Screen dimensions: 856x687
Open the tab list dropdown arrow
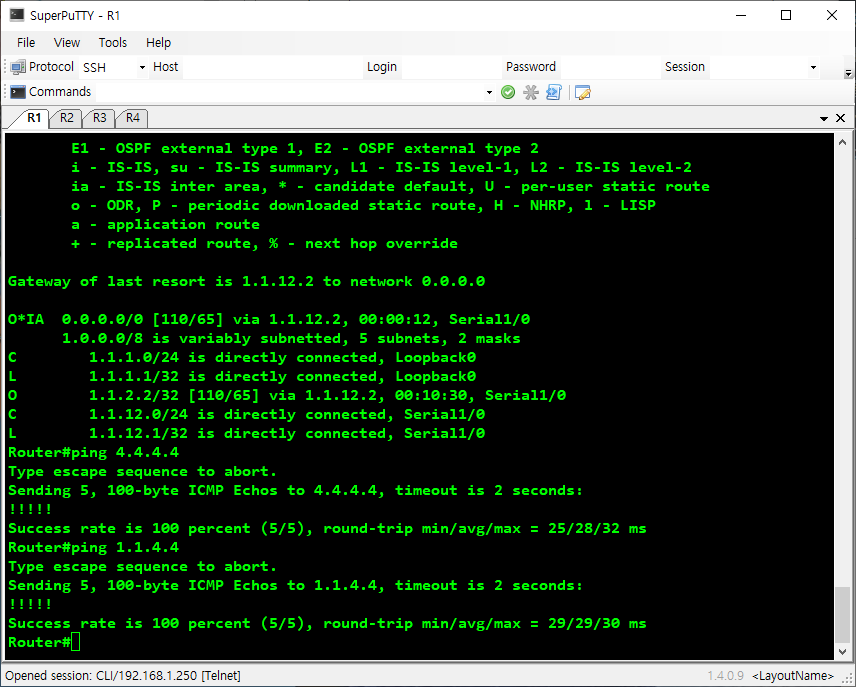click(x=824, y=119)
